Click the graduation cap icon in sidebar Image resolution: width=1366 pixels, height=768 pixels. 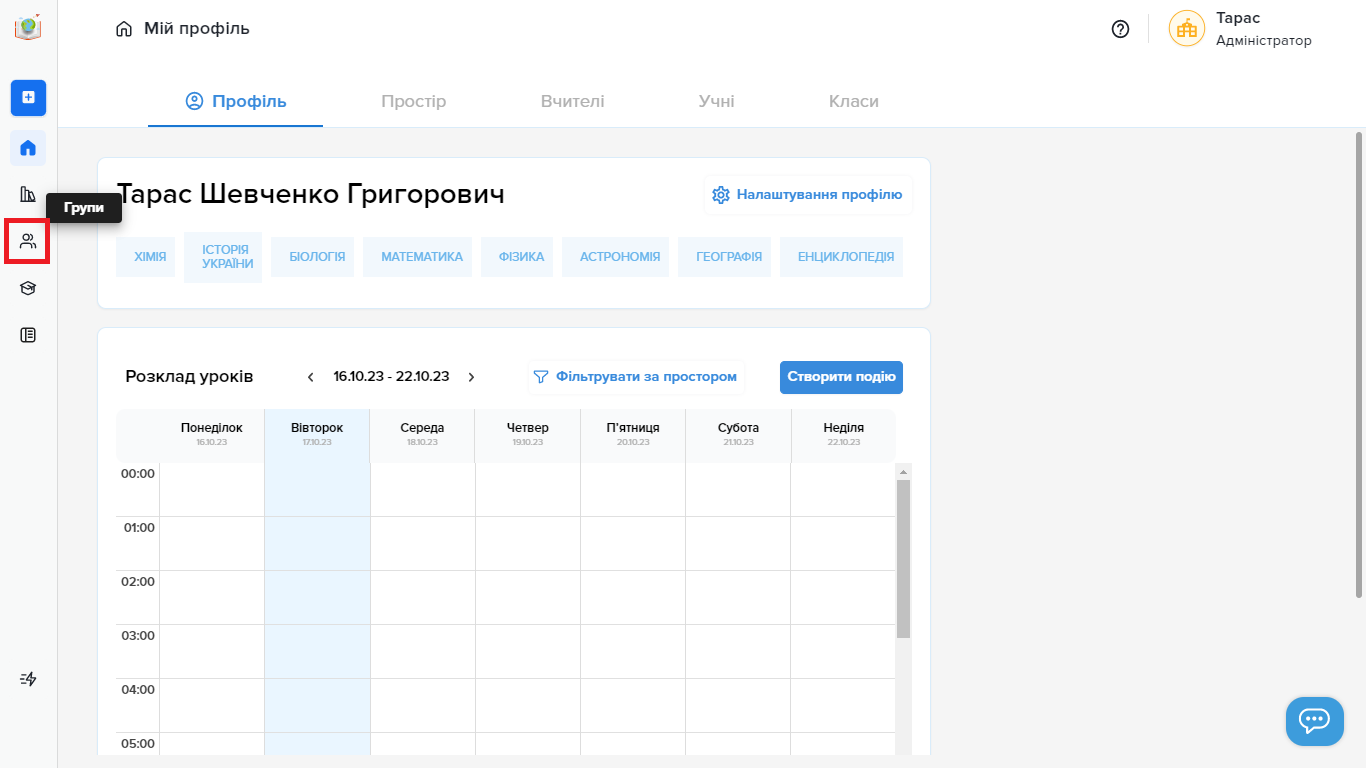pyautogui.click(x=28, y=288)
